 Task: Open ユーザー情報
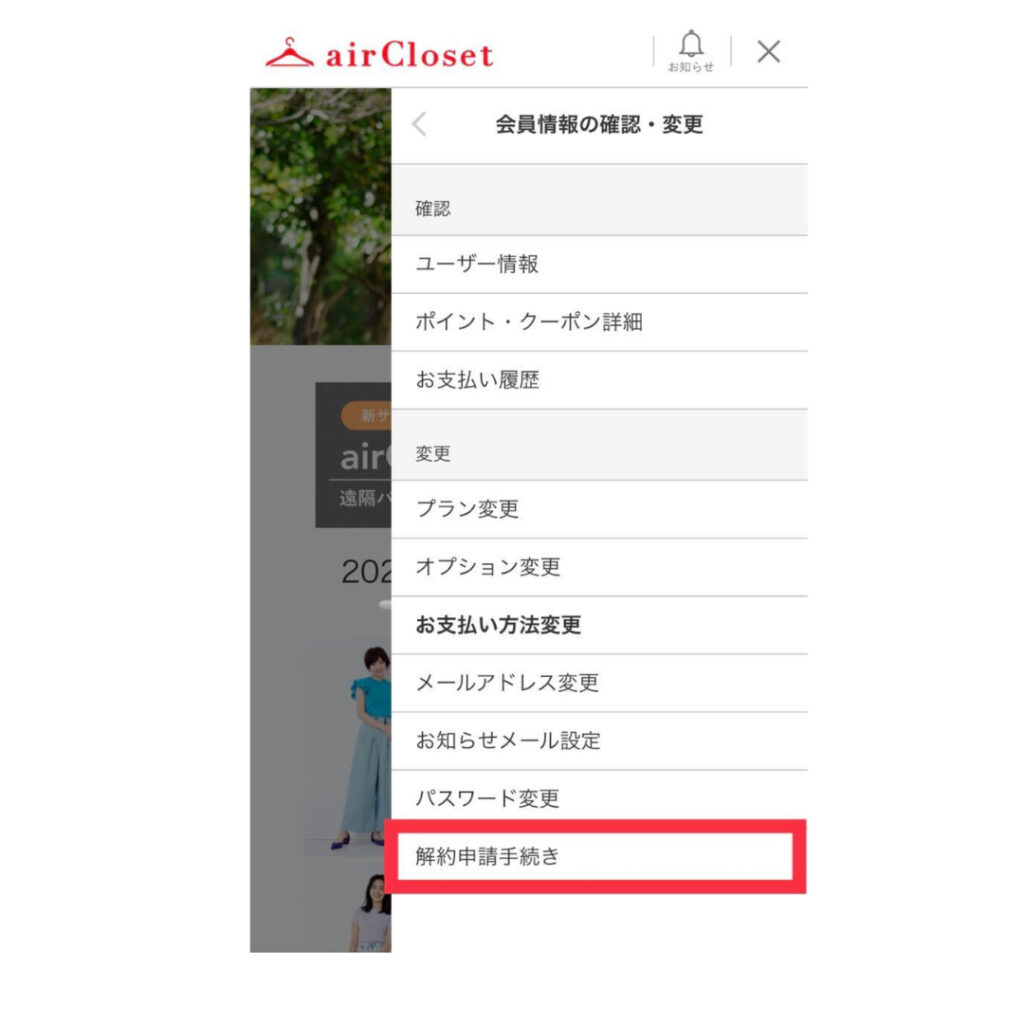pos(599,264)
